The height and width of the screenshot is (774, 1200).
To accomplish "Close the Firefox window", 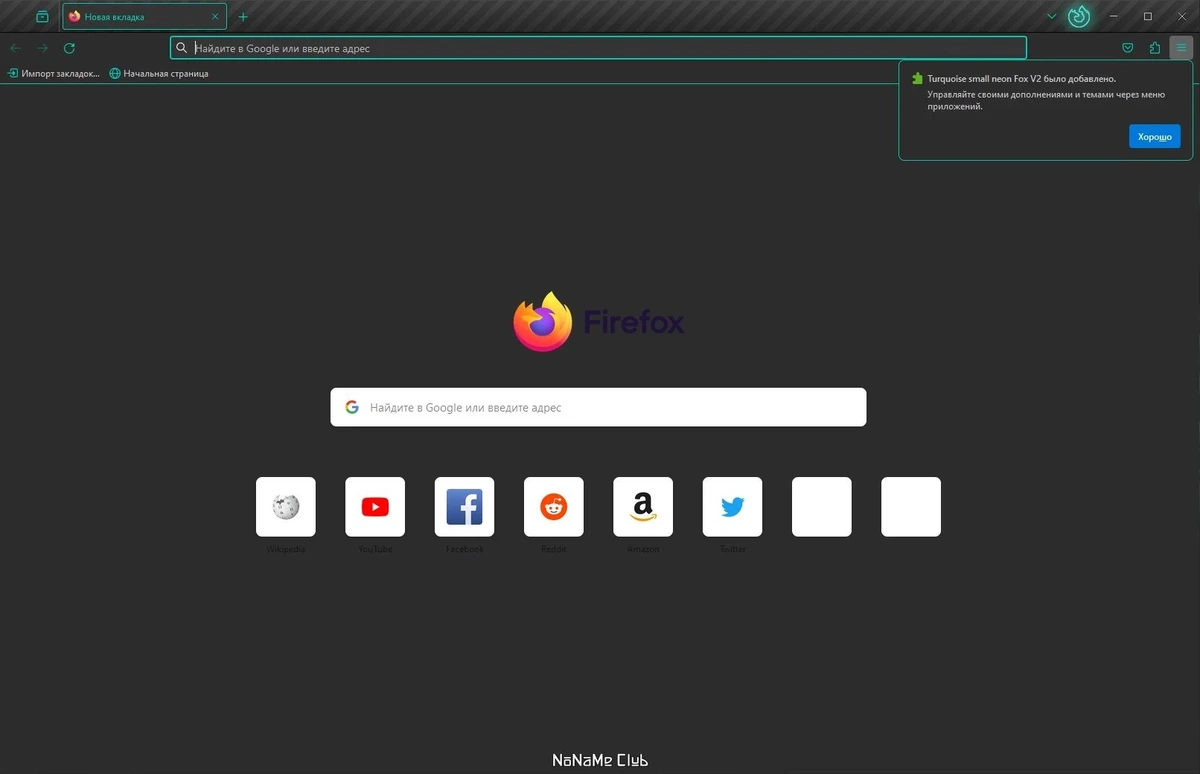I will [1182, 16].
